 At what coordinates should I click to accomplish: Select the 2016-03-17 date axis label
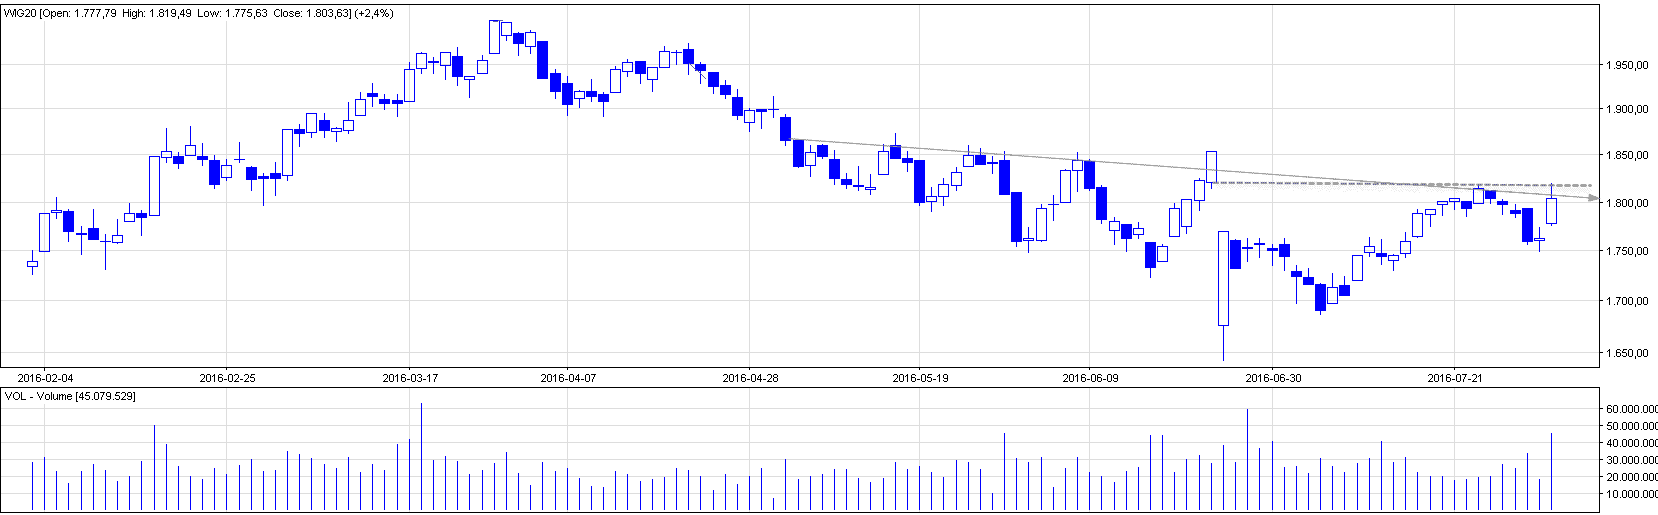point(410,378)
